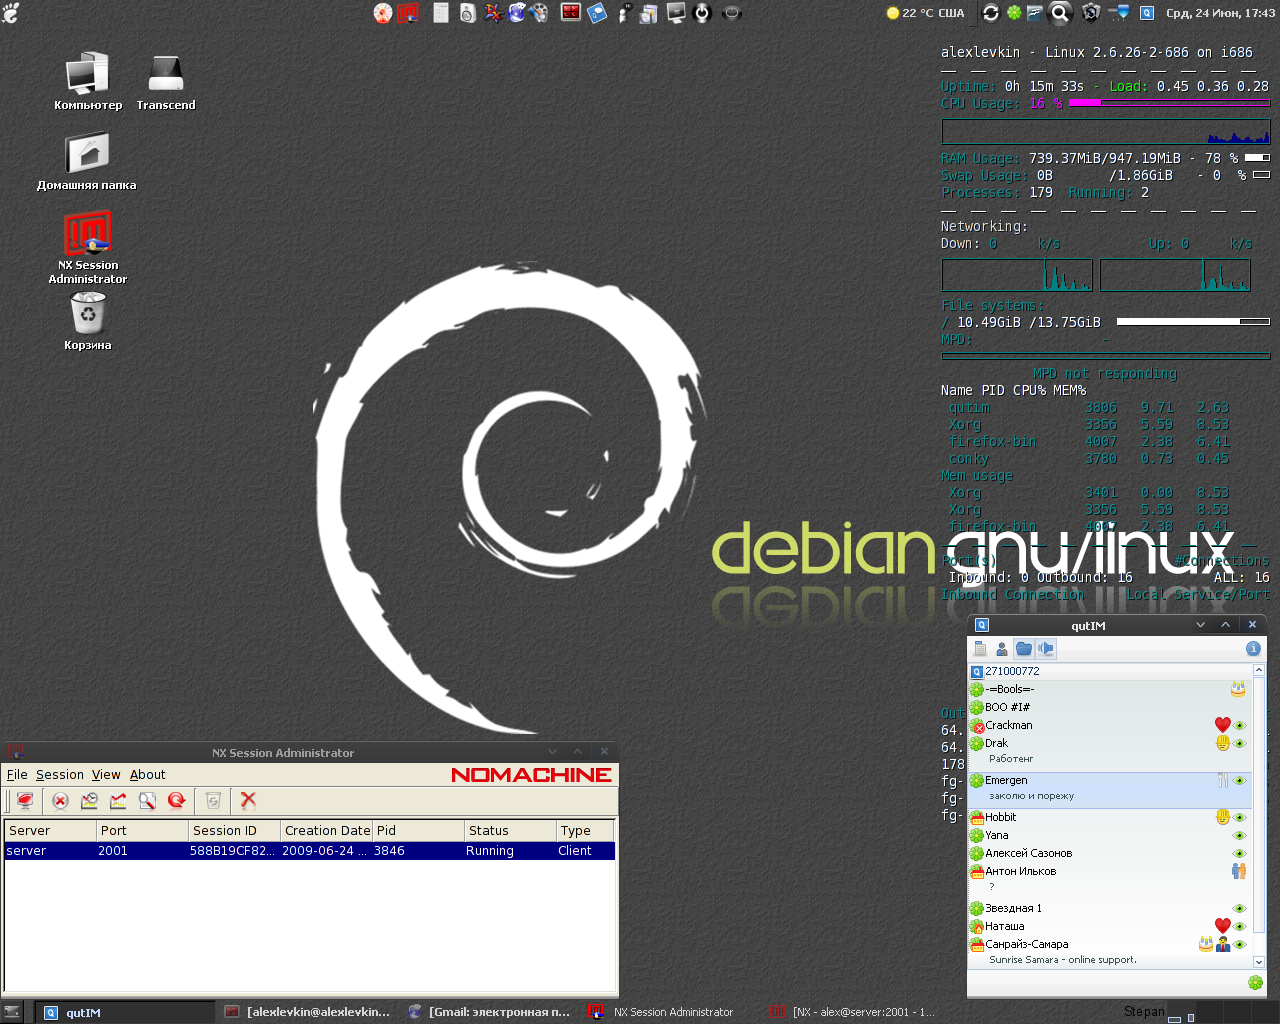Image resolution: width=1280 pixels, height=1024 pixels.
Task: Open the qutIM status flower menu at bottom
Action: [x=1255, y=983]
